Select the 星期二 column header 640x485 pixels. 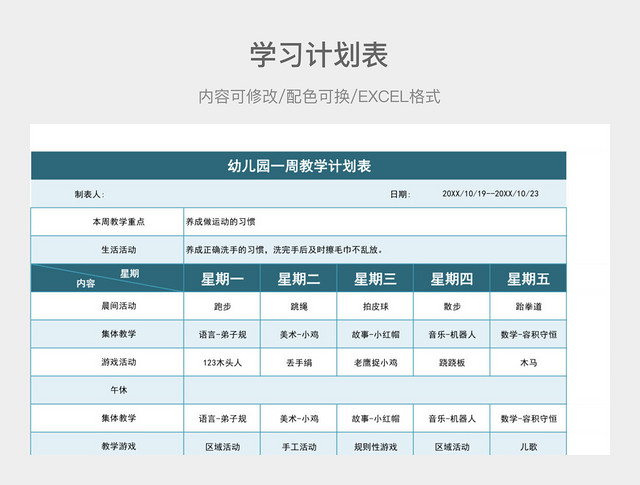[x=299, y=278]
